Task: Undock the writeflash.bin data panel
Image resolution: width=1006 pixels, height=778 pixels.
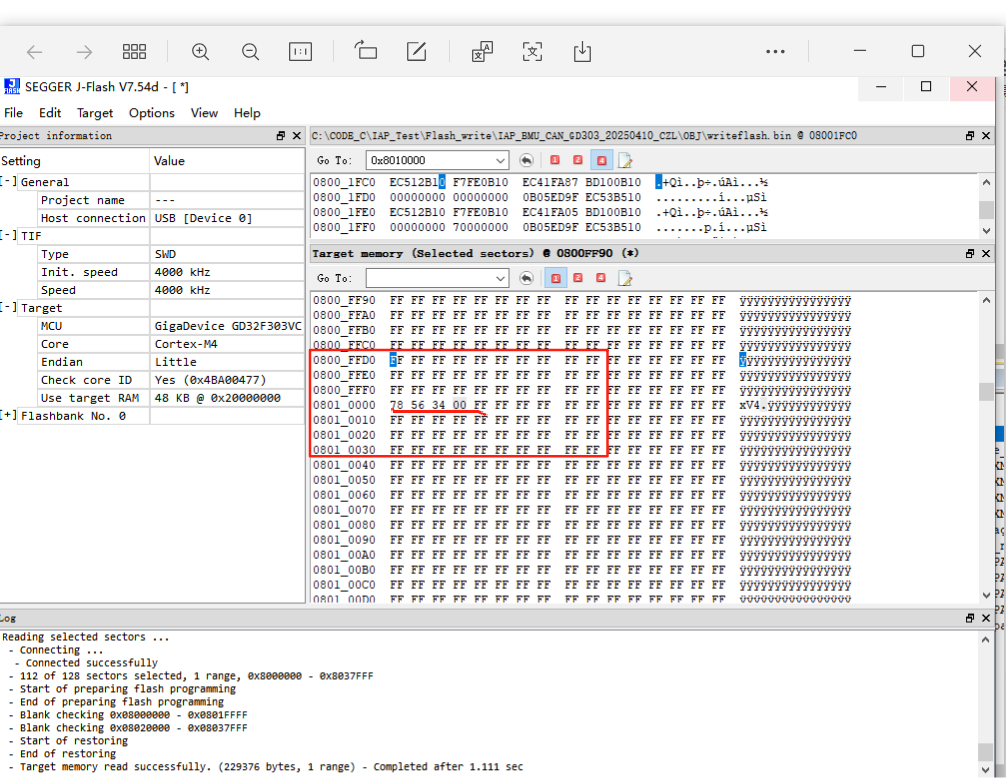Action: coord(969,135)
